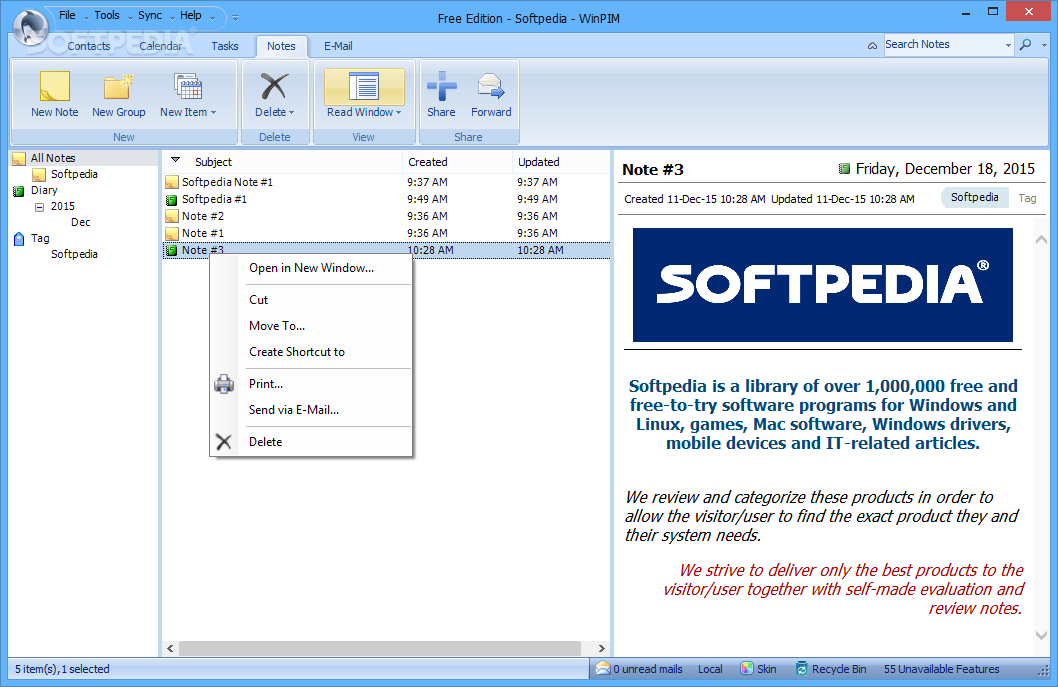Switch to the Contacts tab
Viewport: 1058px width, 687px height.
point(88,46)
